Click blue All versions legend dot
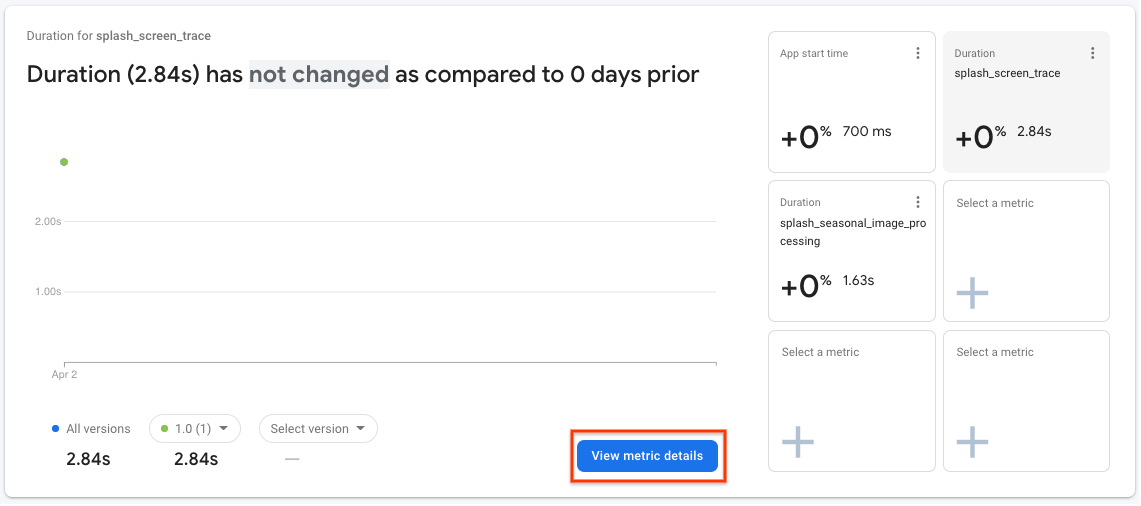 click(x=55, y=429)
